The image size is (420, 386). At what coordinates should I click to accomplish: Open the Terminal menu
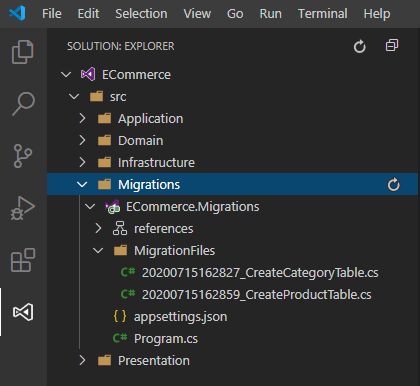[322, 14]
